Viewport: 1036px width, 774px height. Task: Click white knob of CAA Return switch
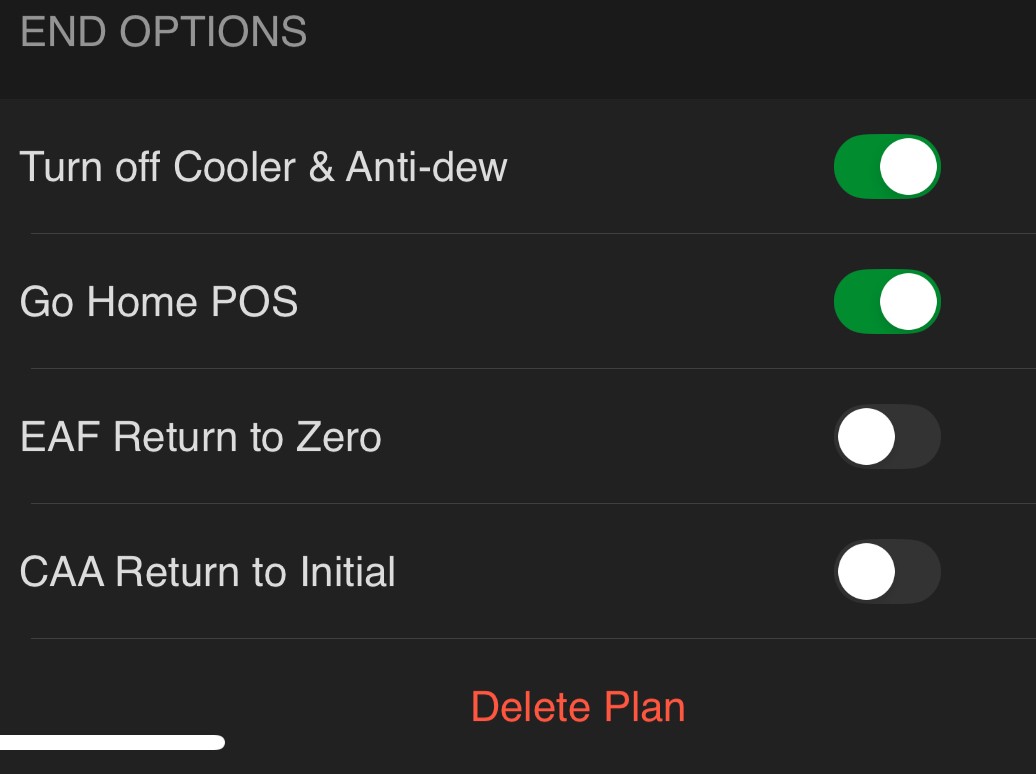[x=866, y=571]
